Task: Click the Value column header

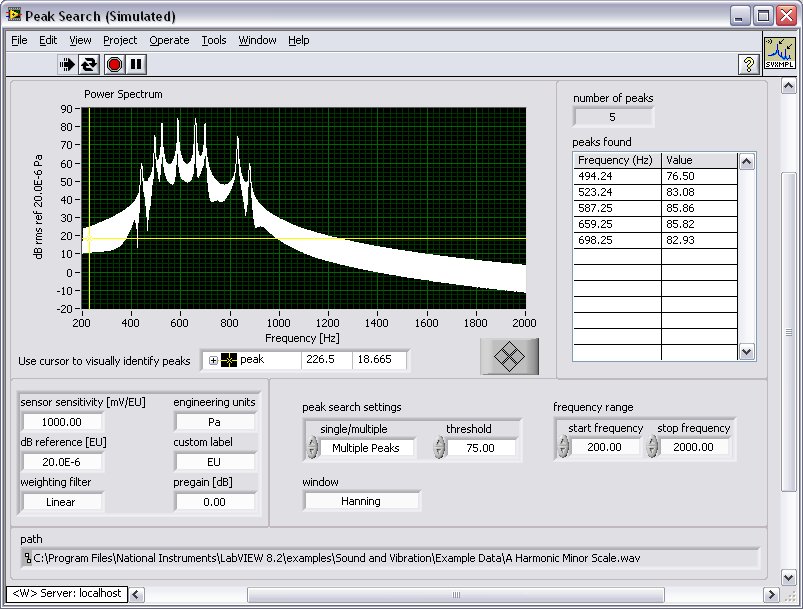Action: 700,160
